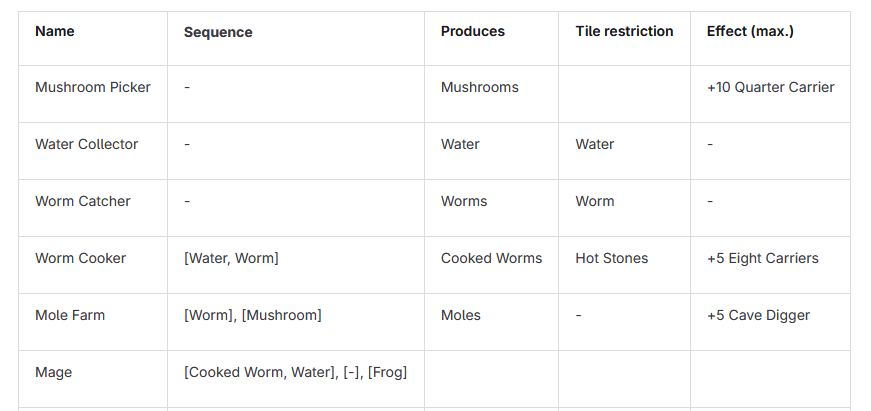The height and width of the screenshot is (411, 871).
Task: Click the Hot Stones tile restriction
Action: point(611,258)
